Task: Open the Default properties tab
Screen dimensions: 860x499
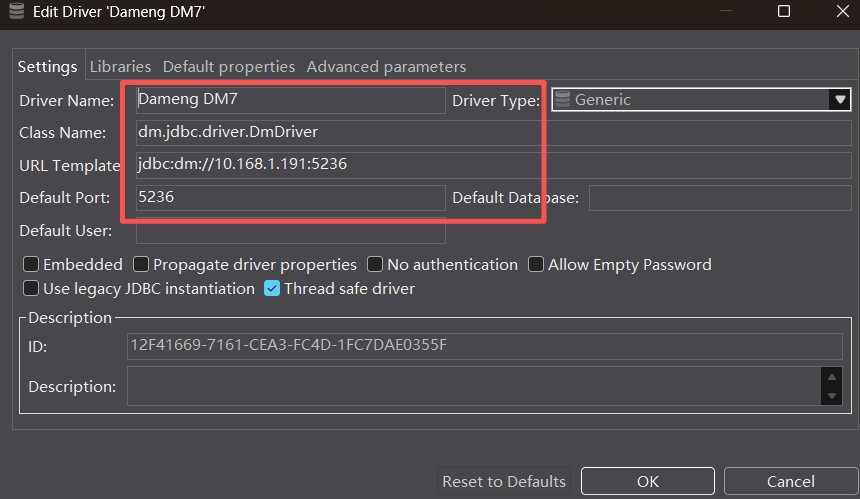Action: point(229,67)
